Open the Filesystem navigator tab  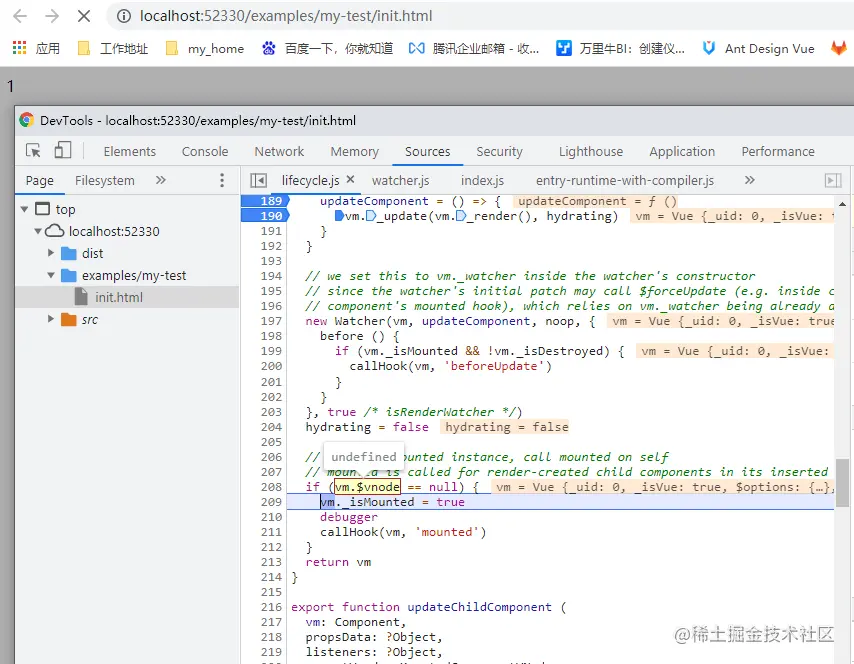(x=105, y=180)
